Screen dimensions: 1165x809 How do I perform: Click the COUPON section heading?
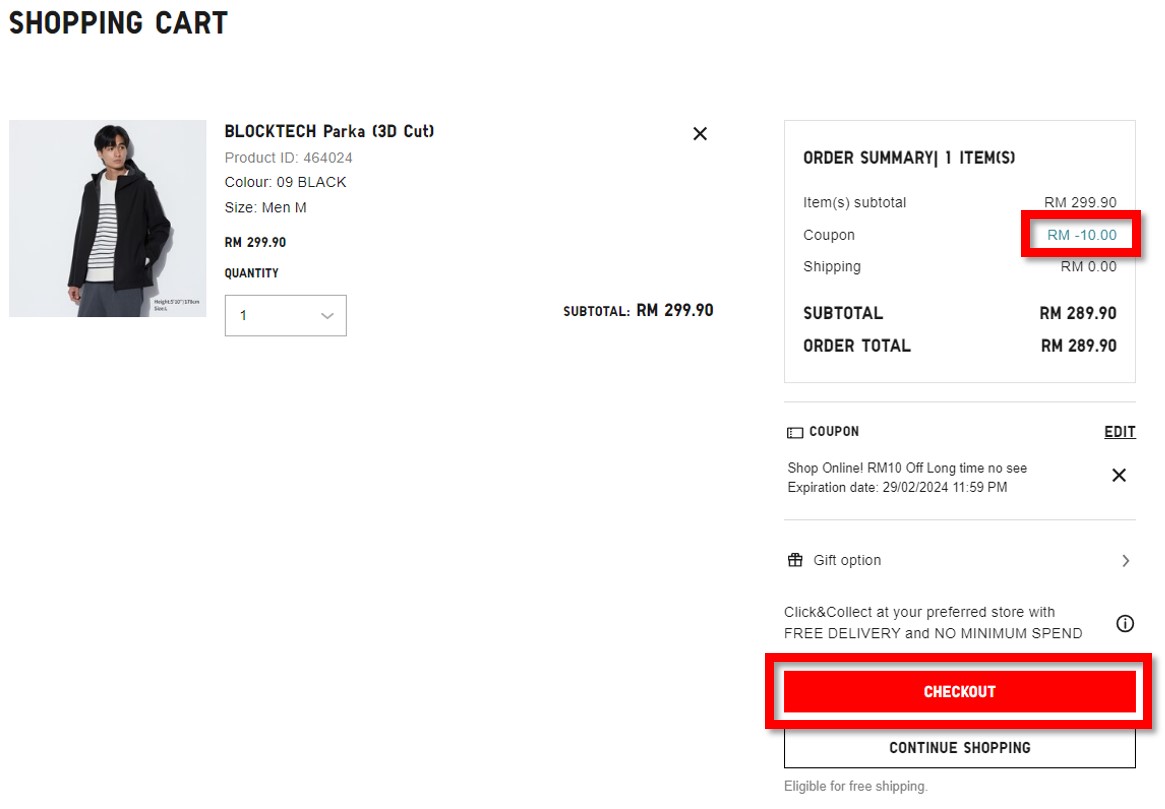tap(834, 432)
